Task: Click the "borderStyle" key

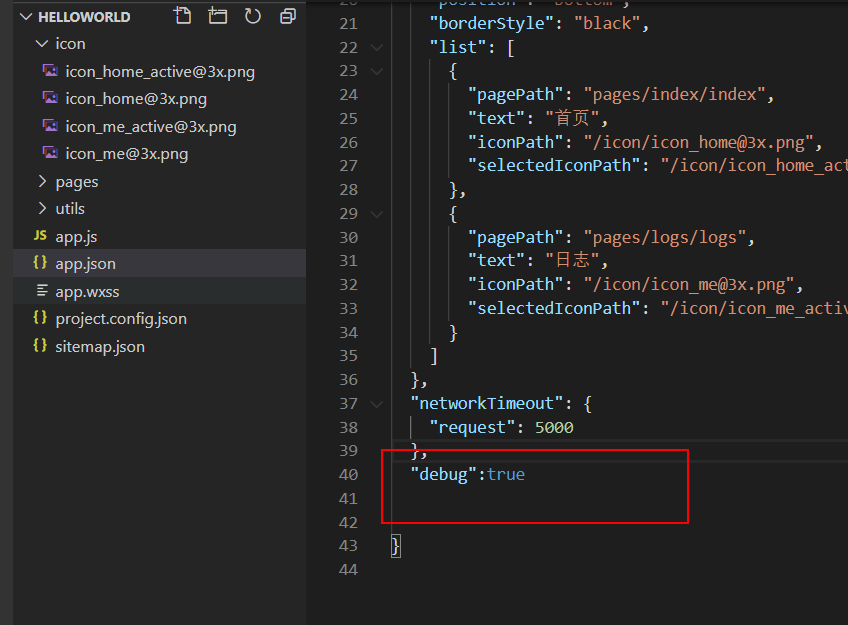Action: [492, 23]
